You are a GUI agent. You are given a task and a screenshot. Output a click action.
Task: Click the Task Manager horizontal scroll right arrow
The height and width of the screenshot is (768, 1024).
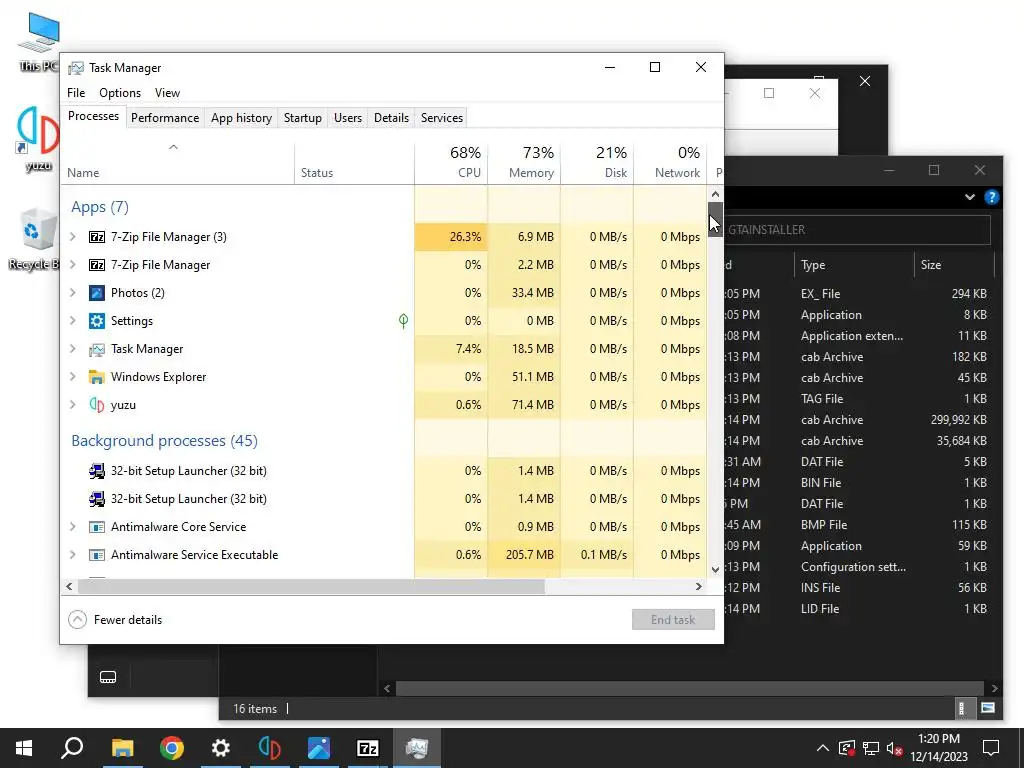click(x=699, y=586)
